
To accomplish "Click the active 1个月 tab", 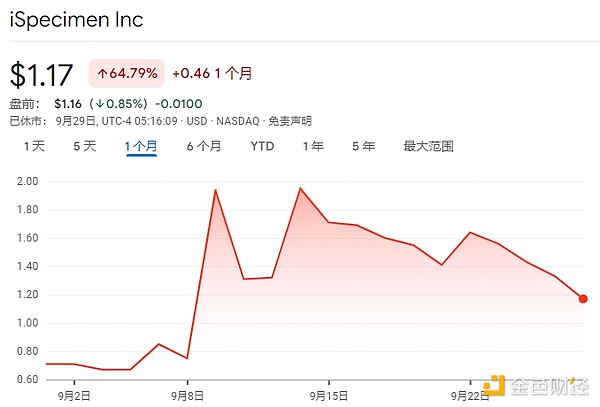I will point(141,146).
